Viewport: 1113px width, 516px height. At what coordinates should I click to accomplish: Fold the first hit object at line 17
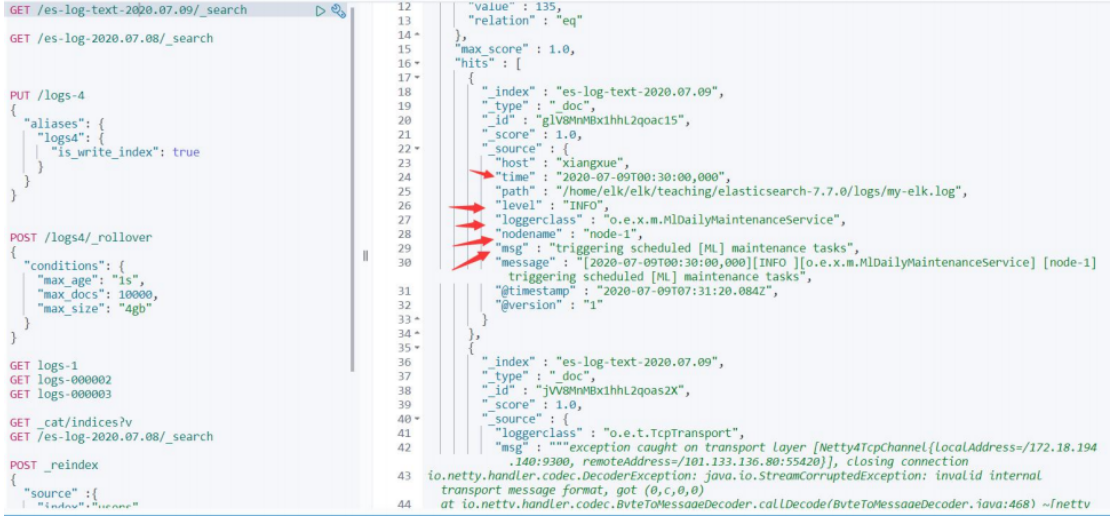[417, 77]
